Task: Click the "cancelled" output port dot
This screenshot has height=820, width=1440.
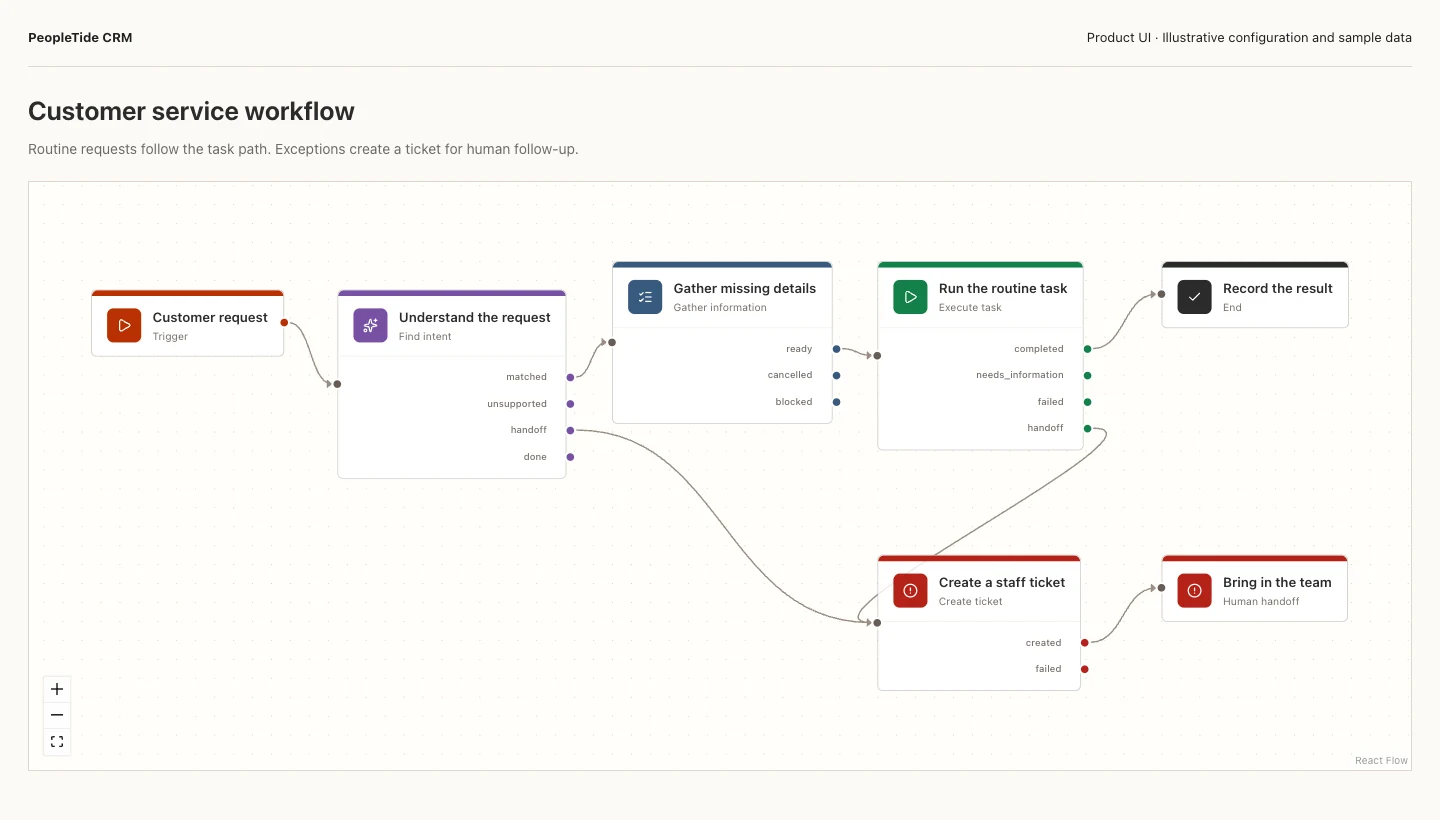Action: (x=836, y=375)
